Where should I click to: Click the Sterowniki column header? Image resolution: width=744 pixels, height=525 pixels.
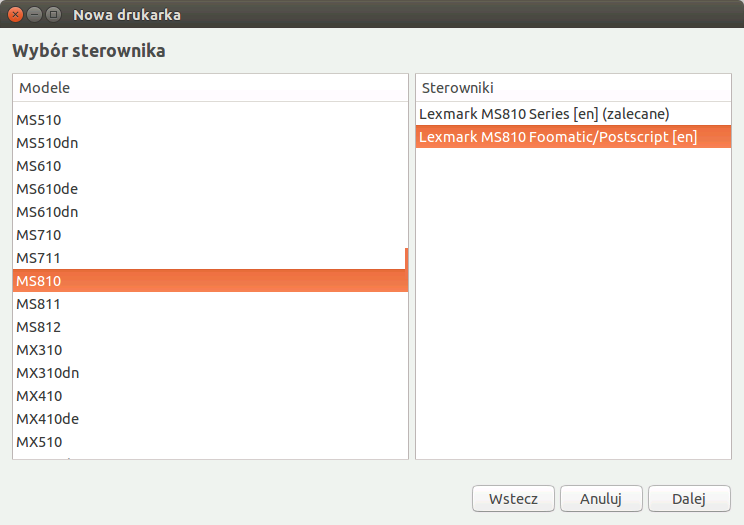coord(573,88)
